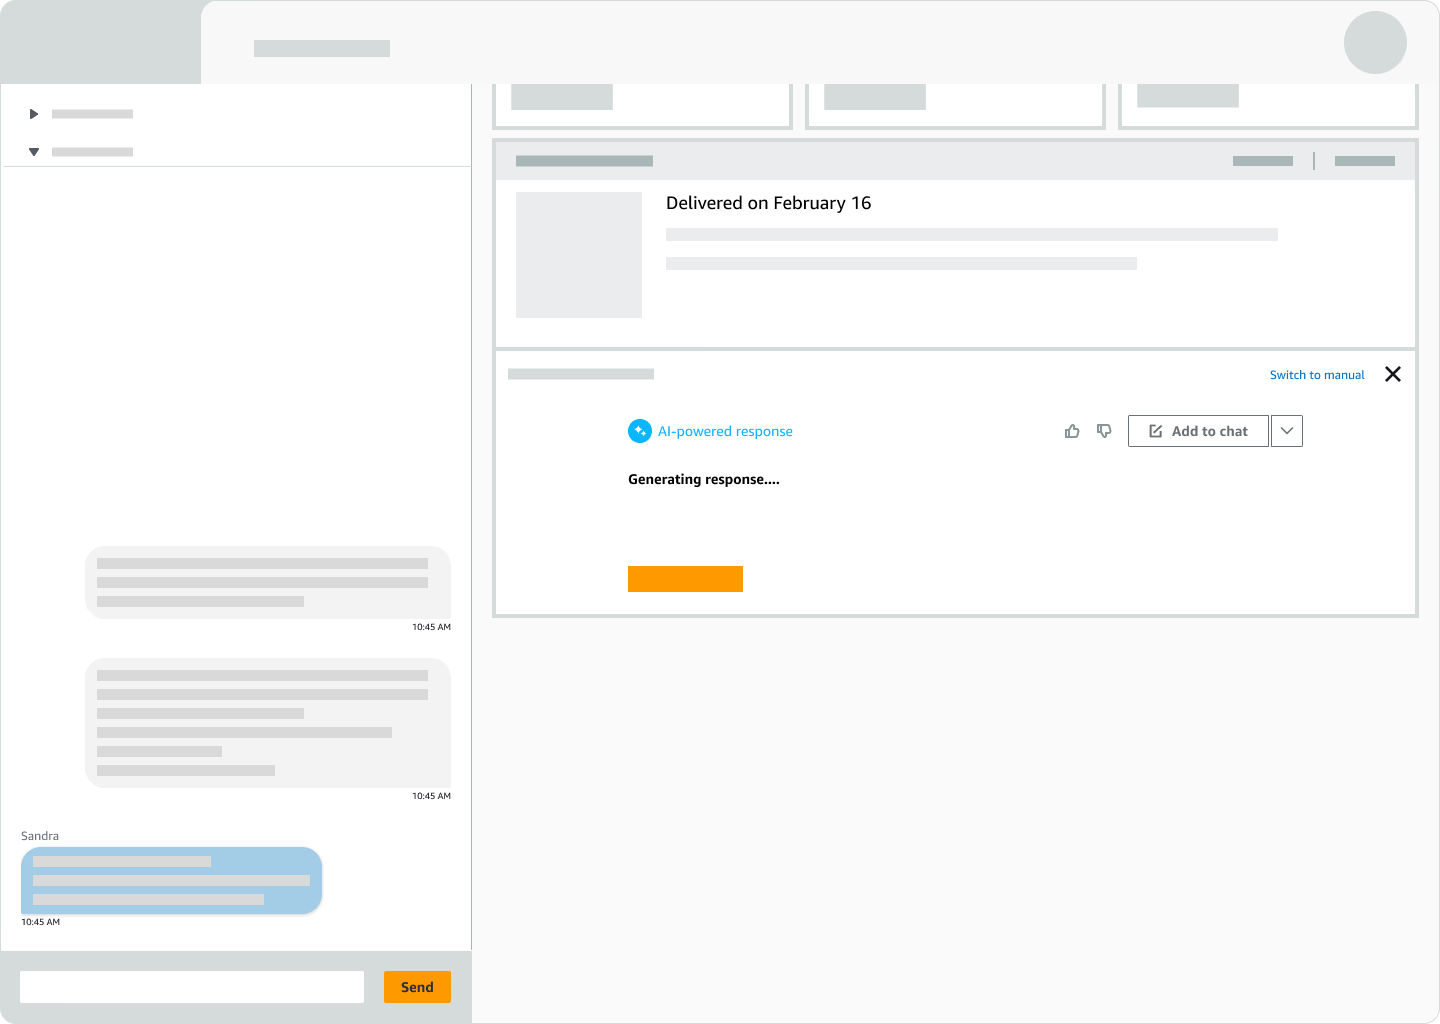Collapse the expanded down-arrow section in sidebar

34,152
